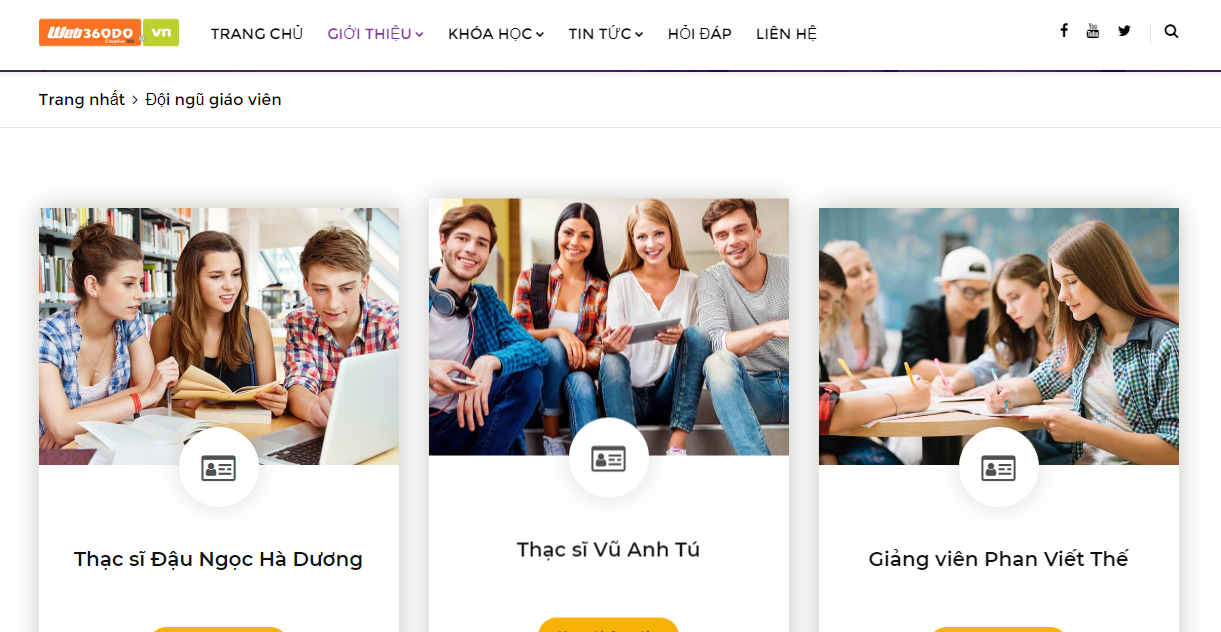
Task: Open the Liên hệ menu item
Action: click(x=787, y=34)
